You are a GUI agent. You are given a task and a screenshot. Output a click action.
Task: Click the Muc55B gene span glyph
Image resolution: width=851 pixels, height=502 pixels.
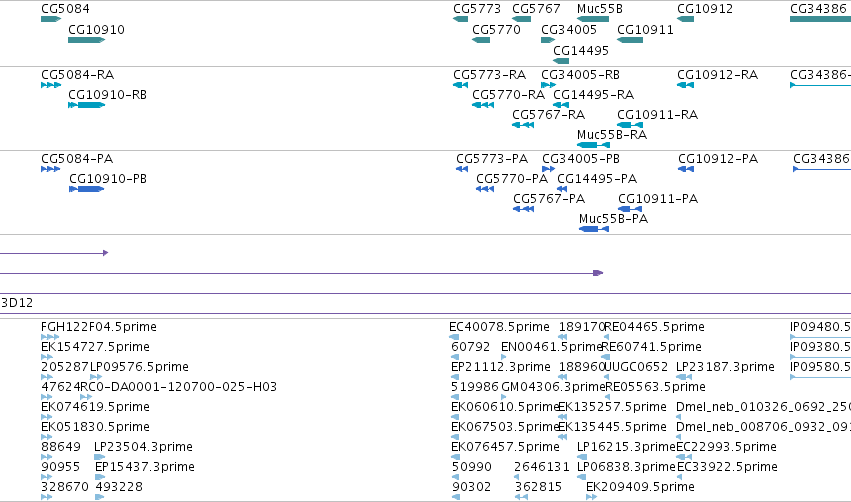point(593,19)
